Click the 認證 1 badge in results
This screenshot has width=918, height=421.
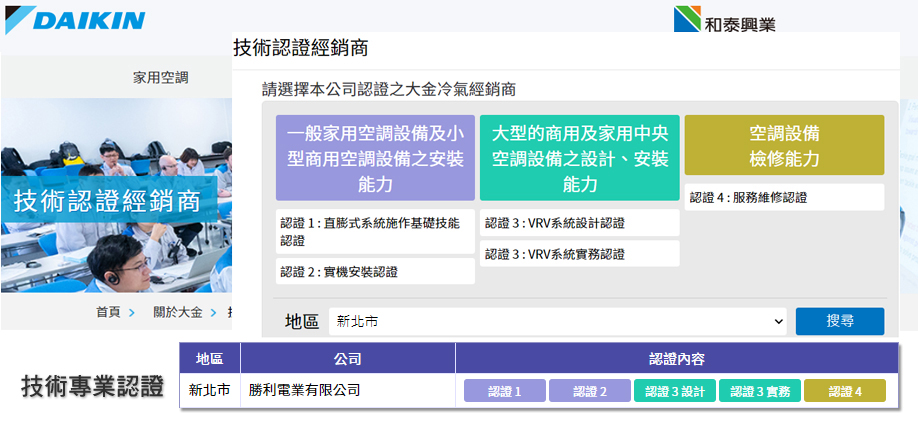coord(505,391)
